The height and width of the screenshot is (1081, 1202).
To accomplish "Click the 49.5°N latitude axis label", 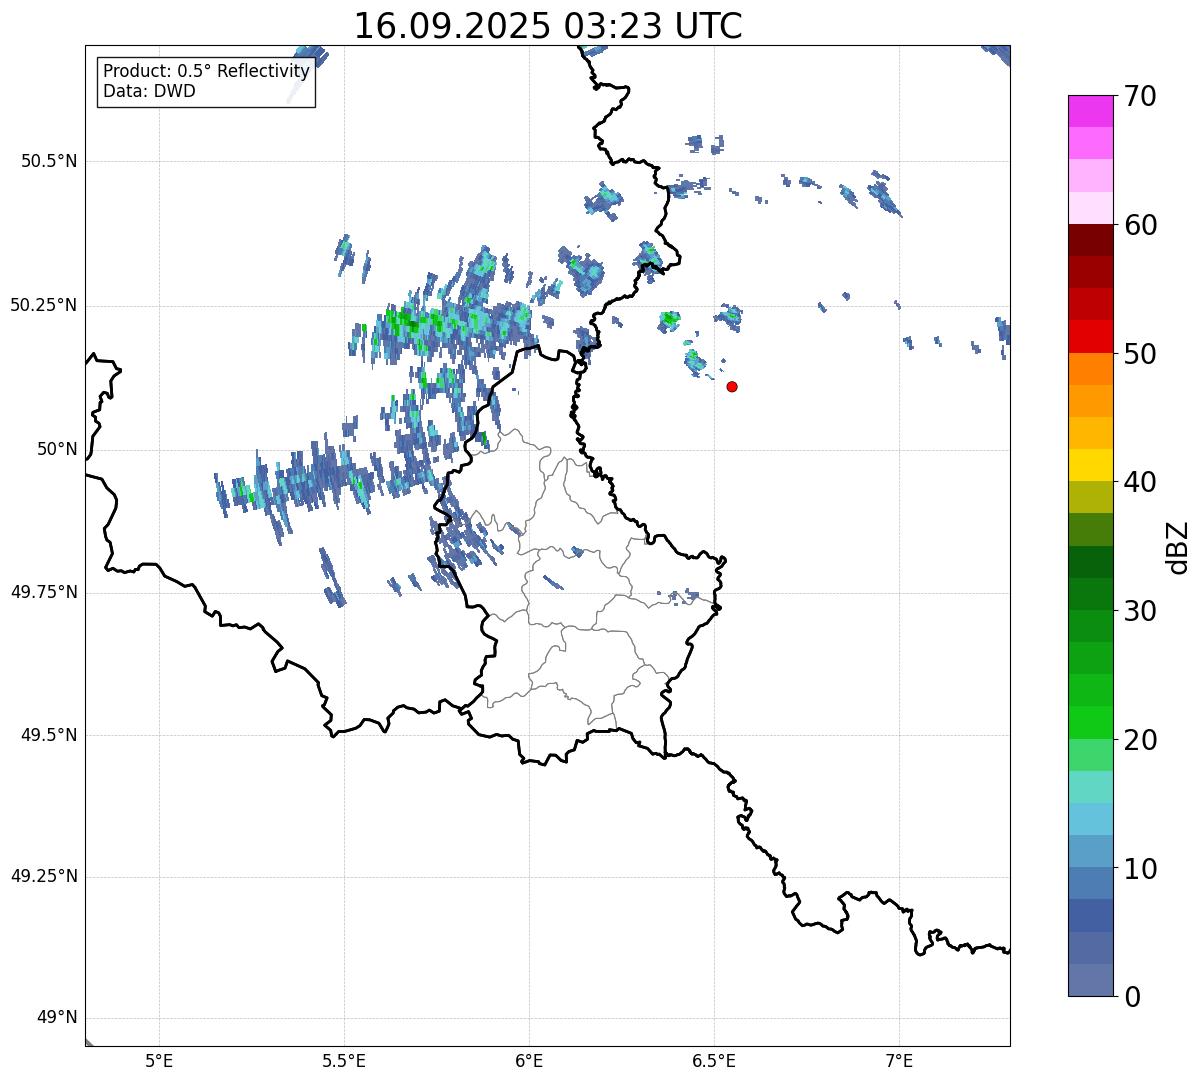I will [x=48, y=735].
